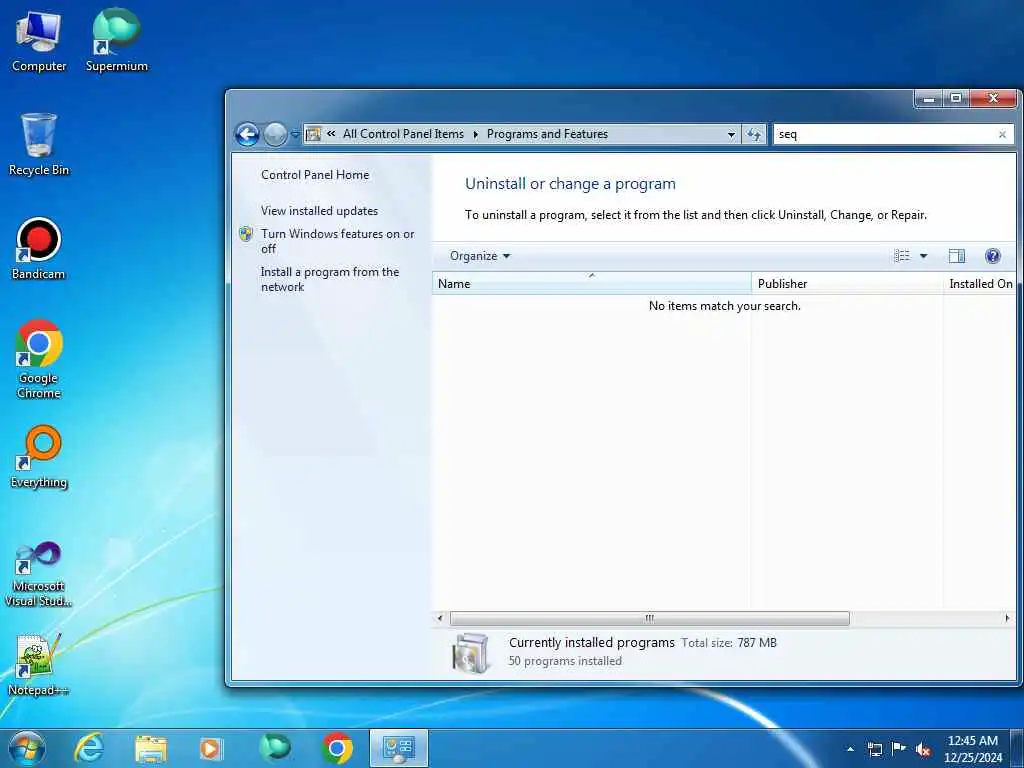Select the Computer desktop icon
The image size is (1024, 768).
(39, 42)
